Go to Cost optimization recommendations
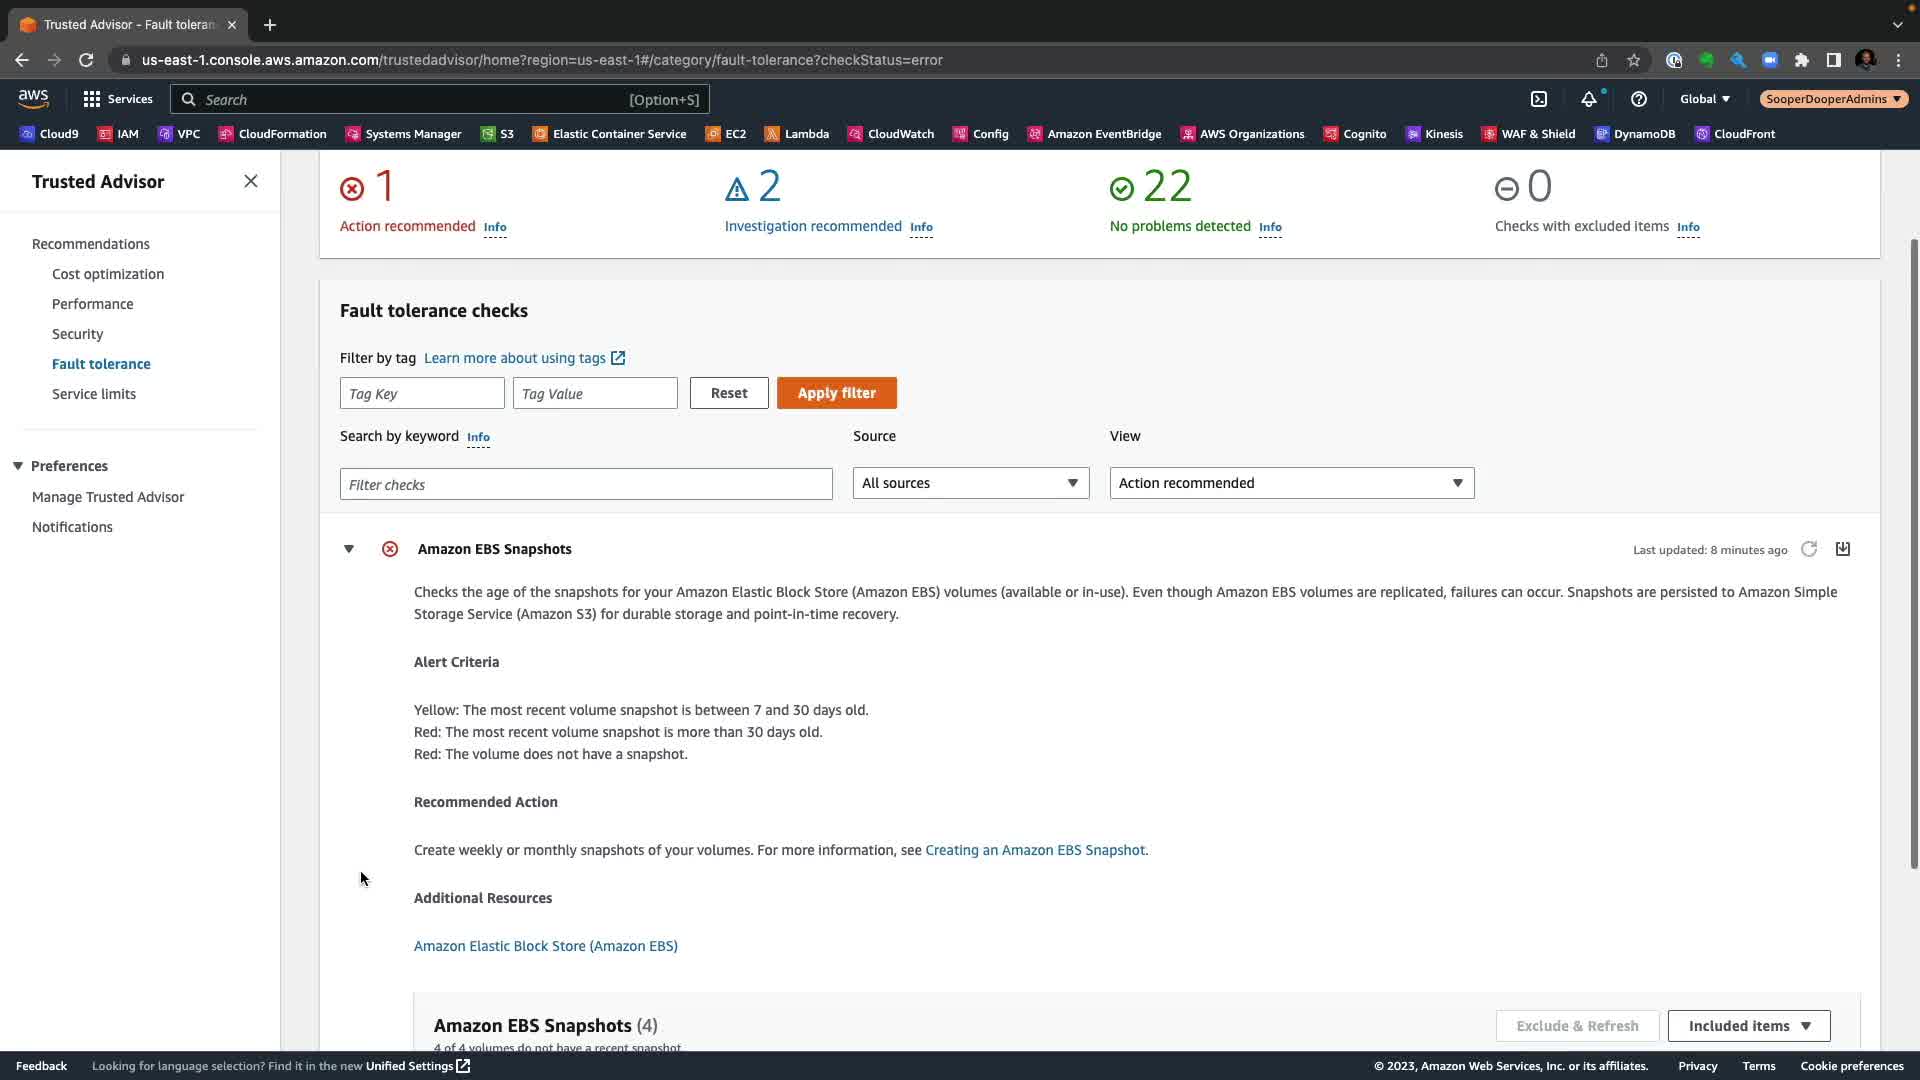This screenshot has height=1080, width=1920. pos(108,274)
